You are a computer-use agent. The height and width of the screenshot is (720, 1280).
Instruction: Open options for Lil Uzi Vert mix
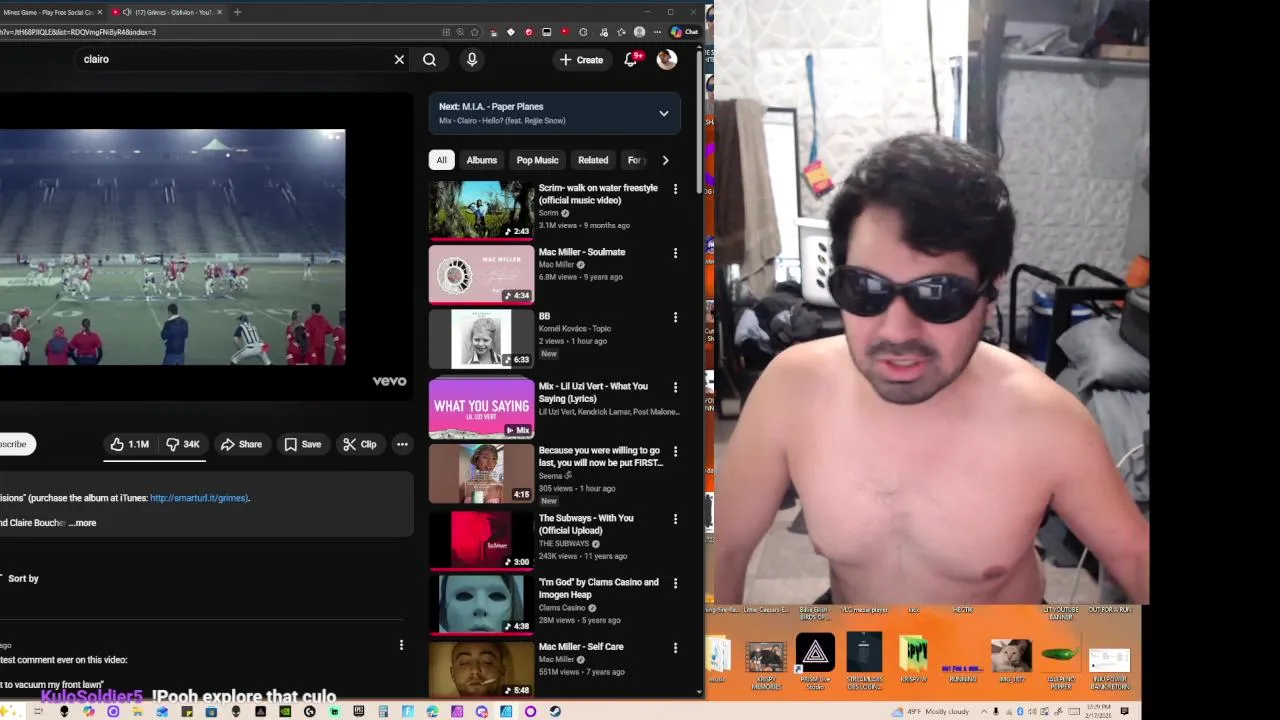point(675,387)
